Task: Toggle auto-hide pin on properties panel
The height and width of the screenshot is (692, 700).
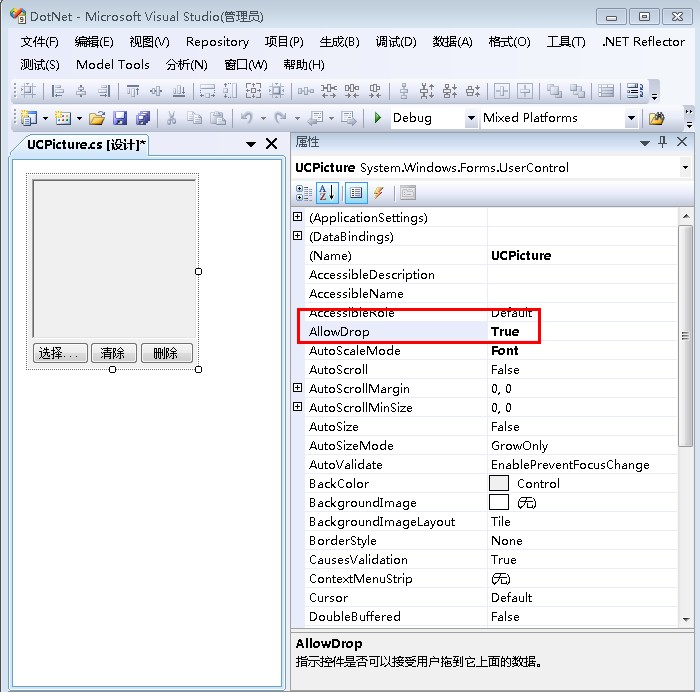Action: point(662,142)
